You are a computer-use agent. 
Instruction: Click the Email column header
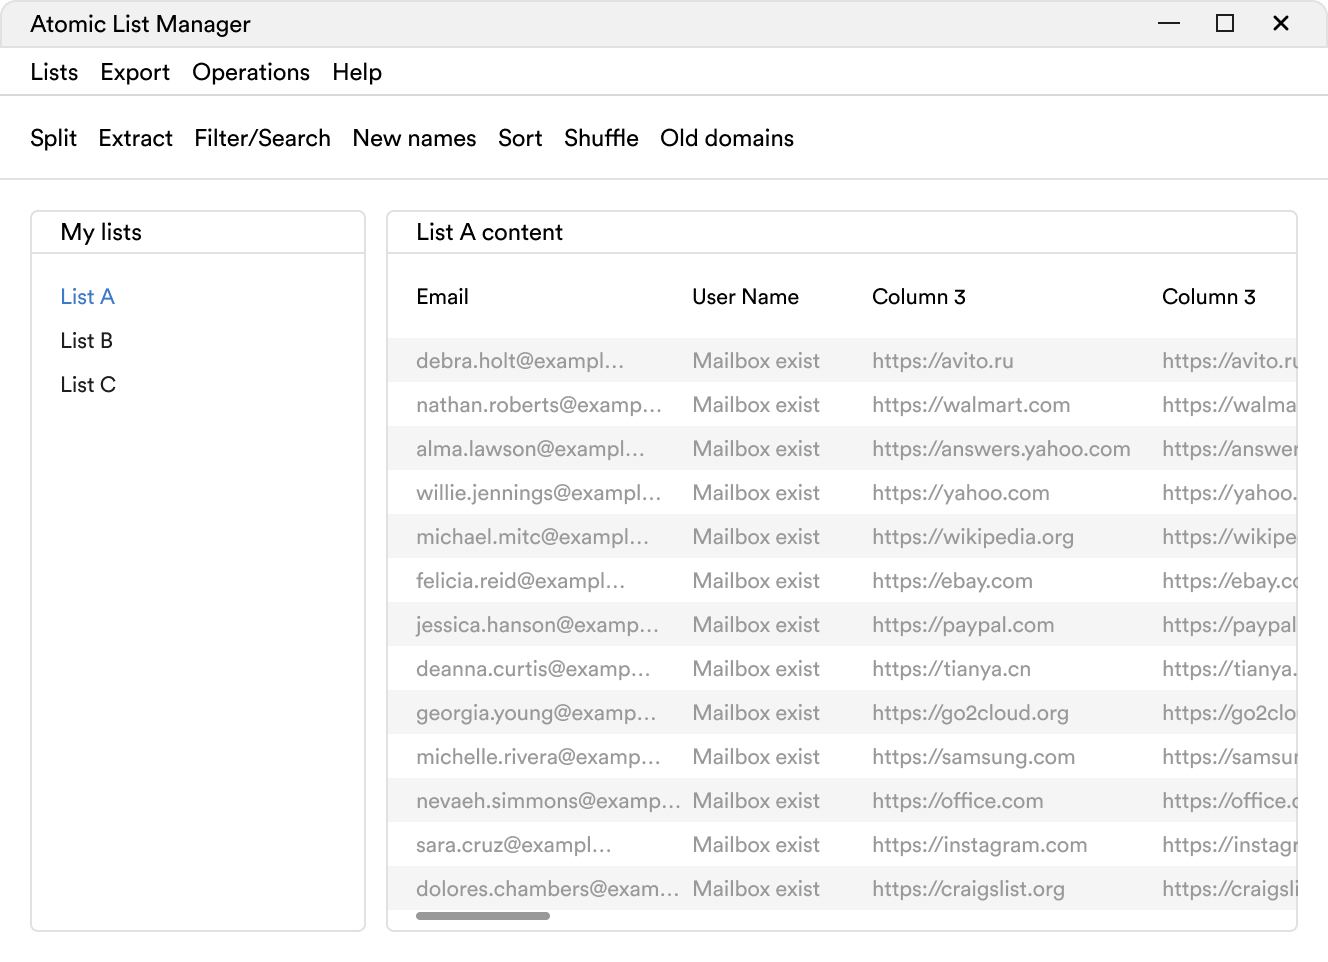coord(442,297)
